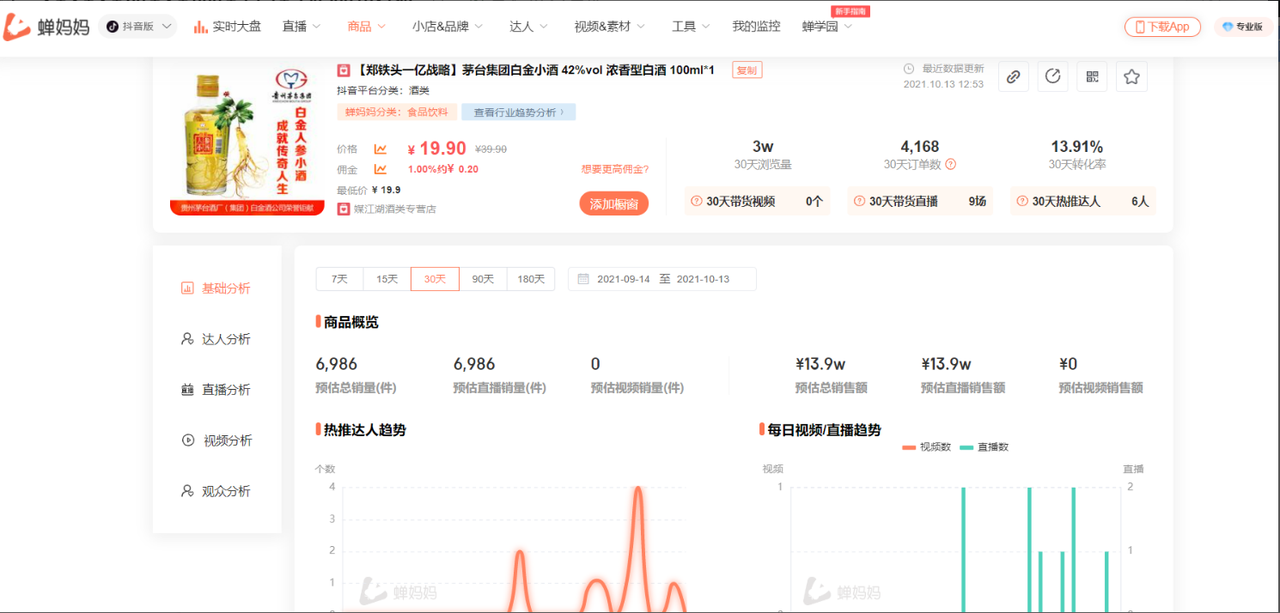Expand the 视频&素材 menu
The image size is (1280, 613).
click(609, 27)
